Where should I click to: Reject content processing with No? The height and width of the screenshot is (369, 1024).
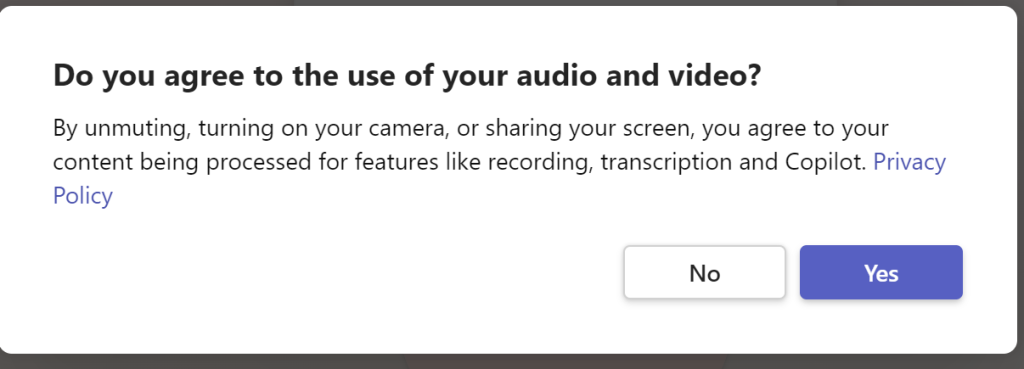(x=705, y=272)
